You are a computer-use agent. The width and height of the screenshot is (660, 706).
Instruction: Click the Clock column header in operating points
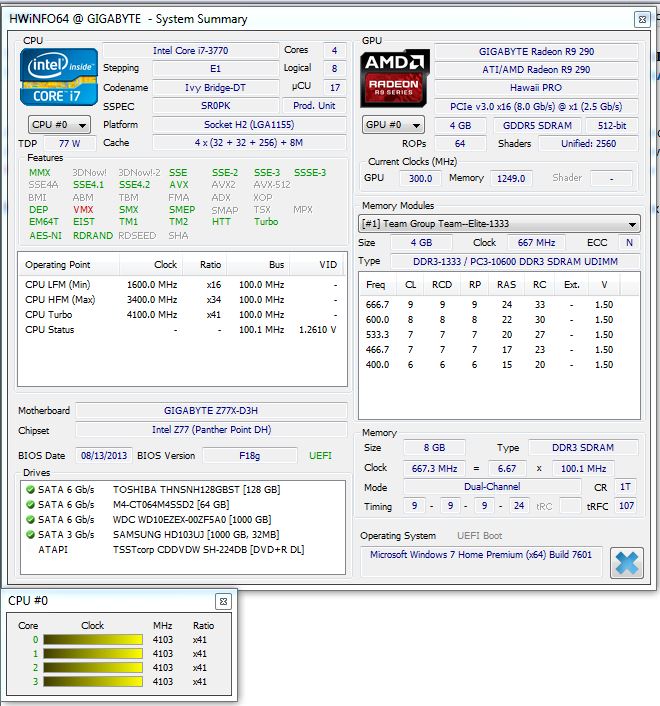[x=151, y=265]
